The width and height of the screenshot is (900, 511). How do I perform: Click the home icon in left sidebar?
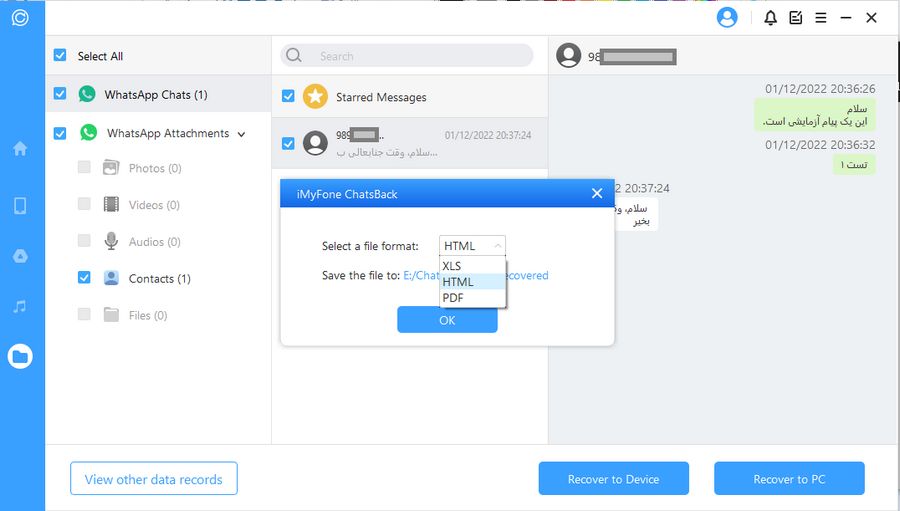click(20, 149)
